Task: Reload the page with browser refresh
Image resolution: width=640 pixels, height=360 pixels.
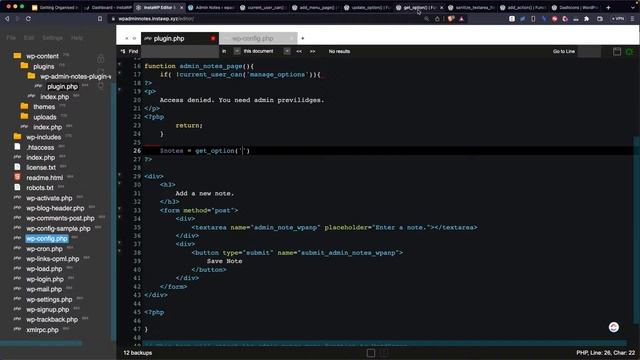Action: 28,19
